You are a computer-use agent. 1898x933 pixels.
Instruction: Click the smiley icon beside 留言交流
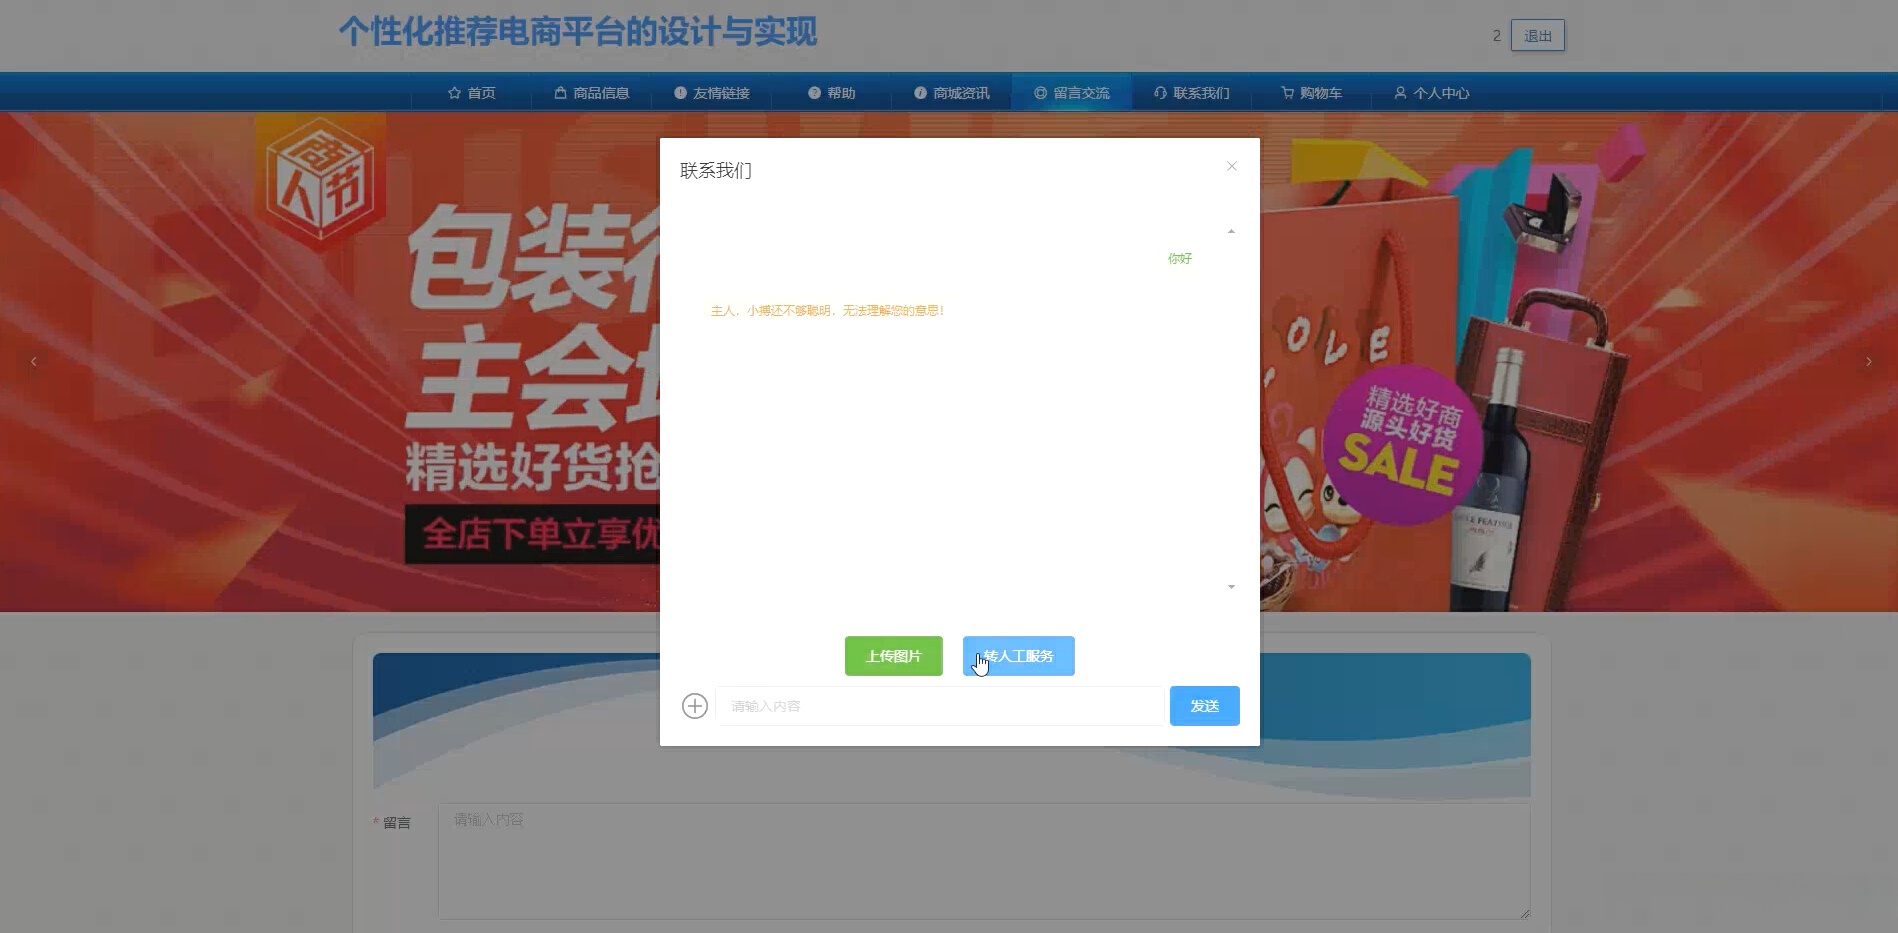[x=1040, y=92]
